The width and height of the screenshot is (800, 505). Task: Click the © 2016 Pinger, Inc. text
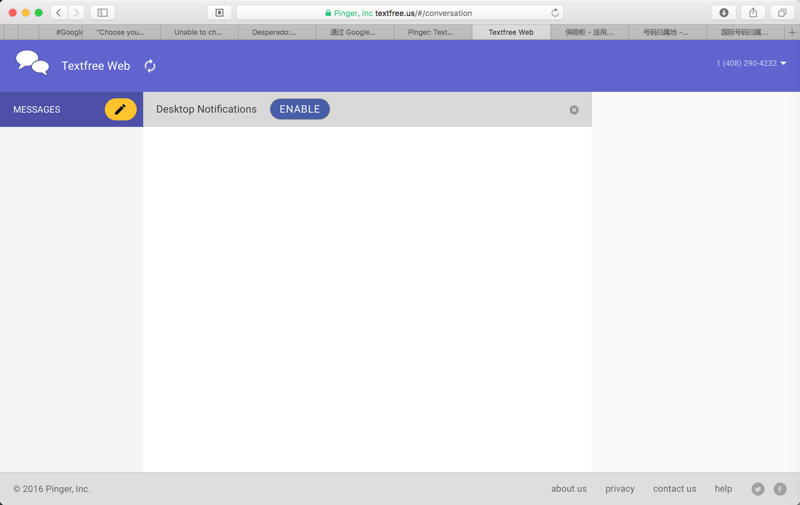52,489
